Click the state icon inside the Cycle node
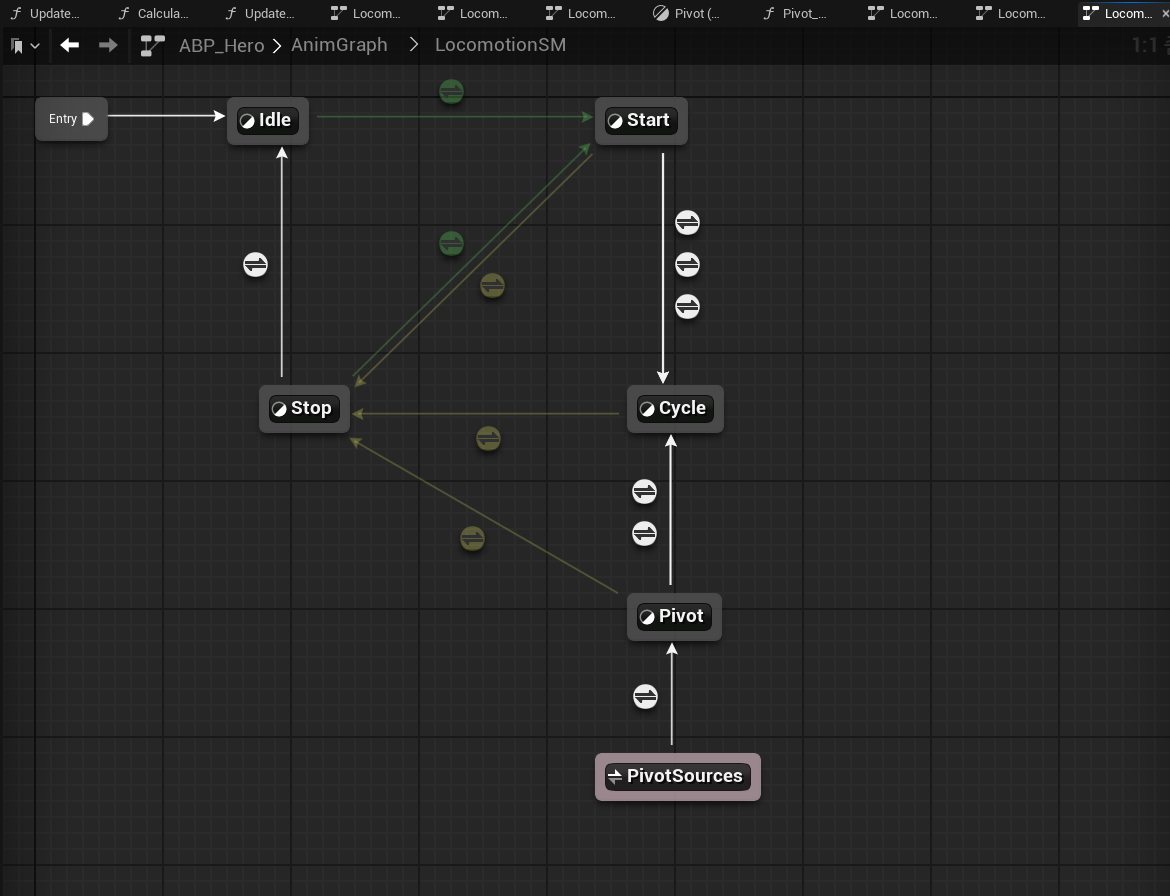 [x=647, y=409]
